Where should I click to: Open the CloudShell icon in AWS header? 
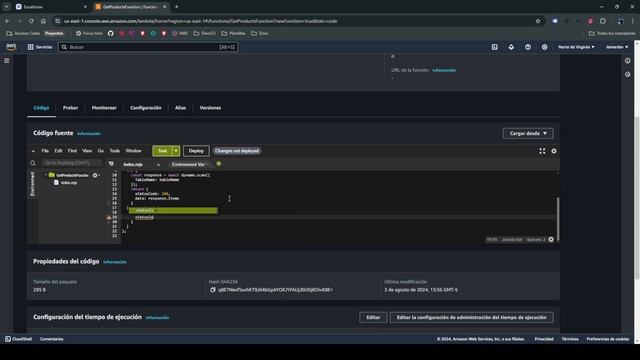click(494, 47)
